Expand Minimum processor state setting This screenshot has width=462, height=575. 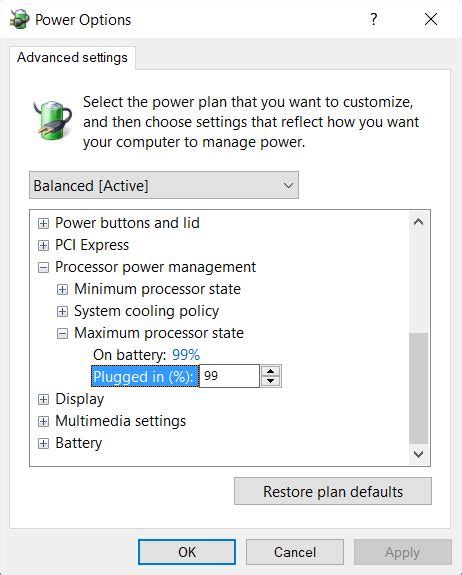(62, 289)
